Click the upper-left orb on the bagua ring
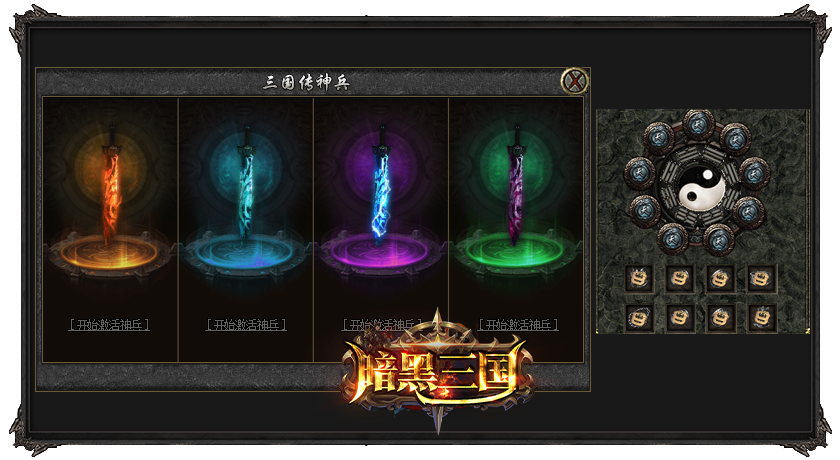The width and height of the screenshot is (840, 460). (658, 138)
